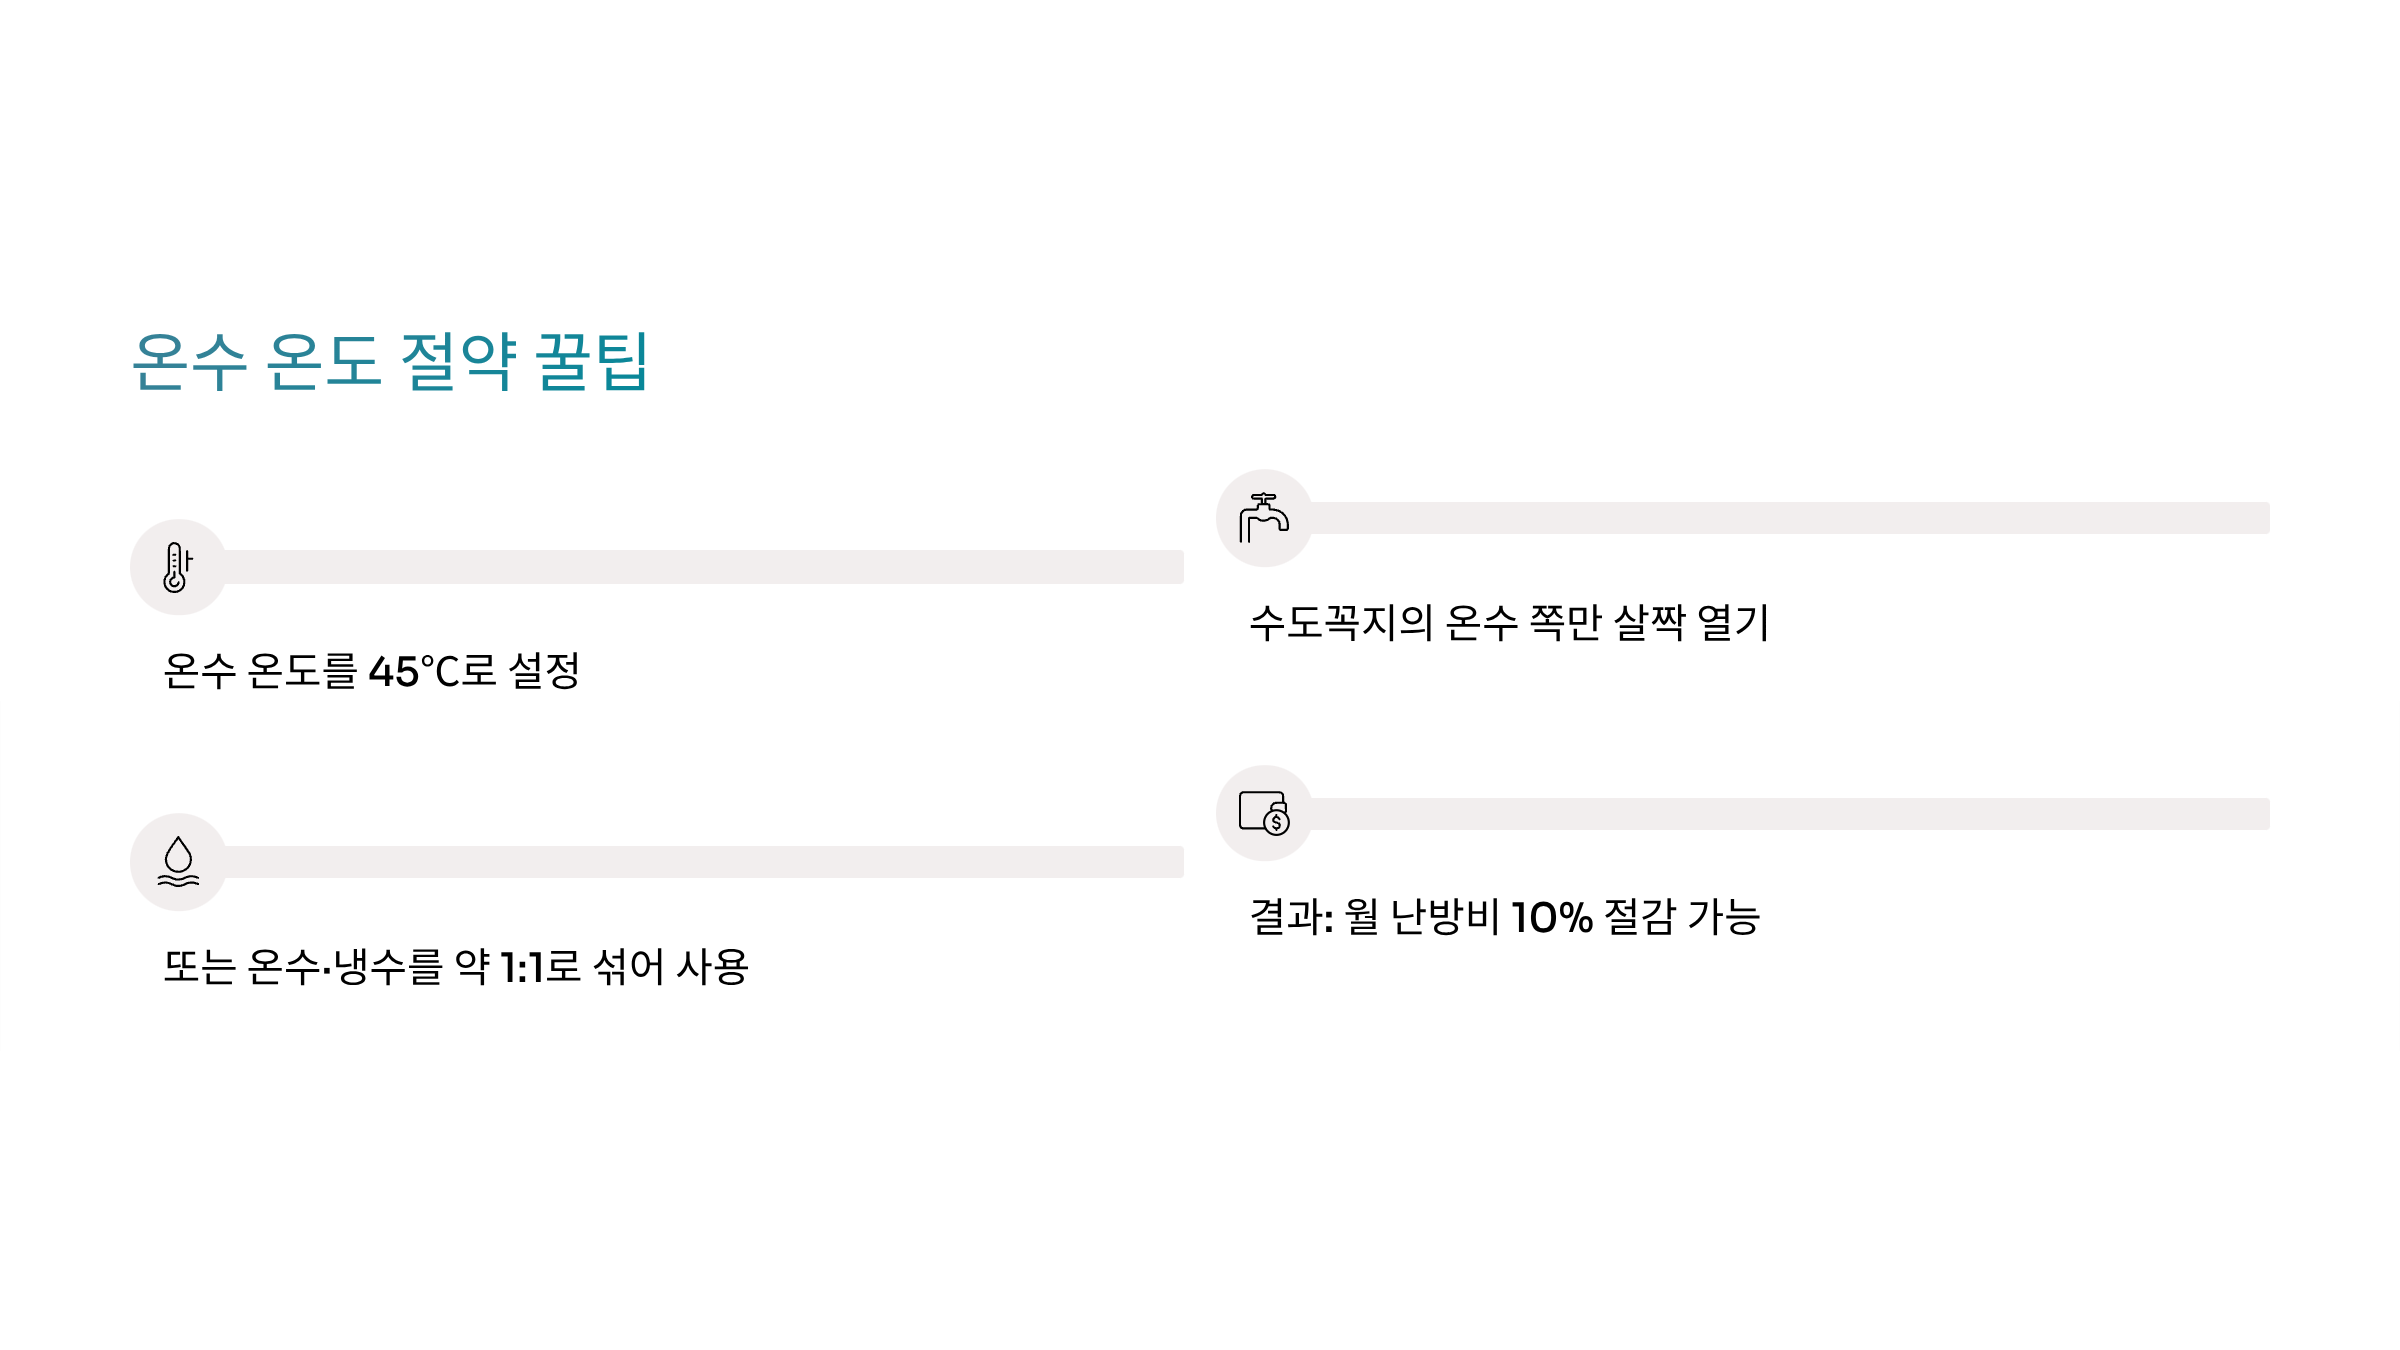The width and height of the screenshot is (2400, 1350).
Task: Select the word 꿀팁 in the title
Action: [x=592, y=362]
